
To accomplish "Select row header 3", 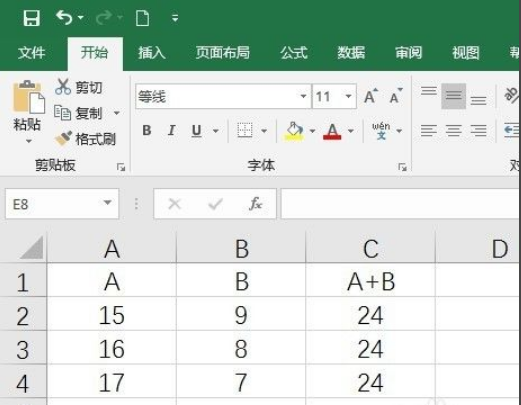I will point(23,349).
